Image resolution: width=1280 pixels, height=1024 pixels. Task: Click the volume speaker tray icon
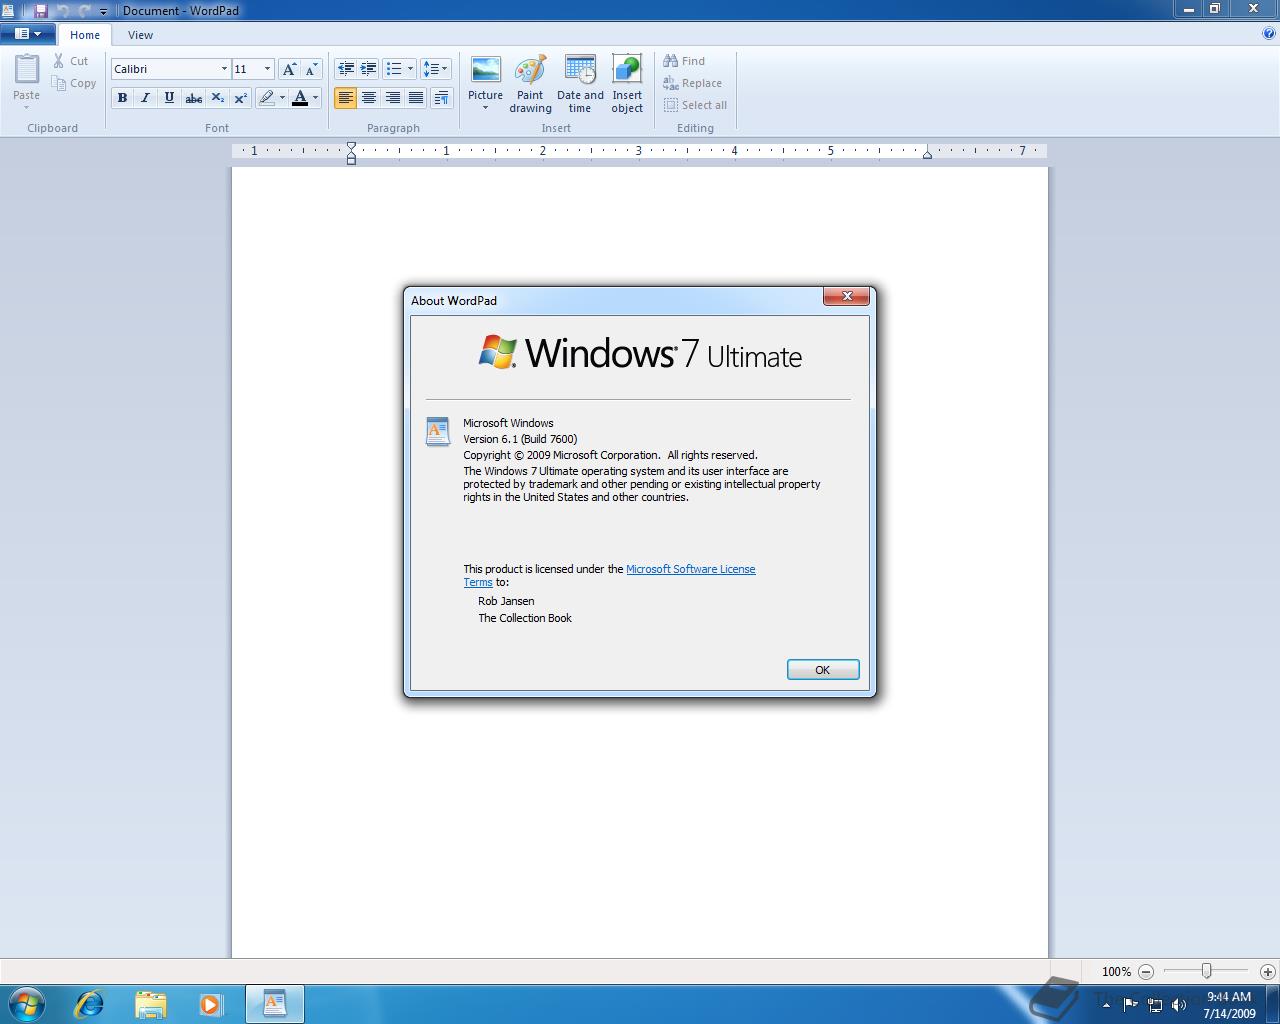[1179, 1005]
